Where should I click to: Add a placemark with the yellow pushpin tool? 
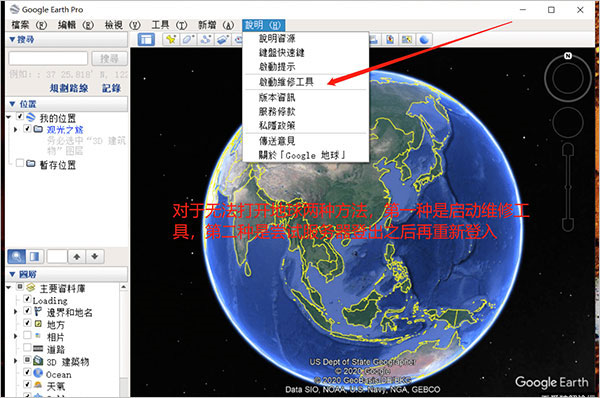[171, 39]
